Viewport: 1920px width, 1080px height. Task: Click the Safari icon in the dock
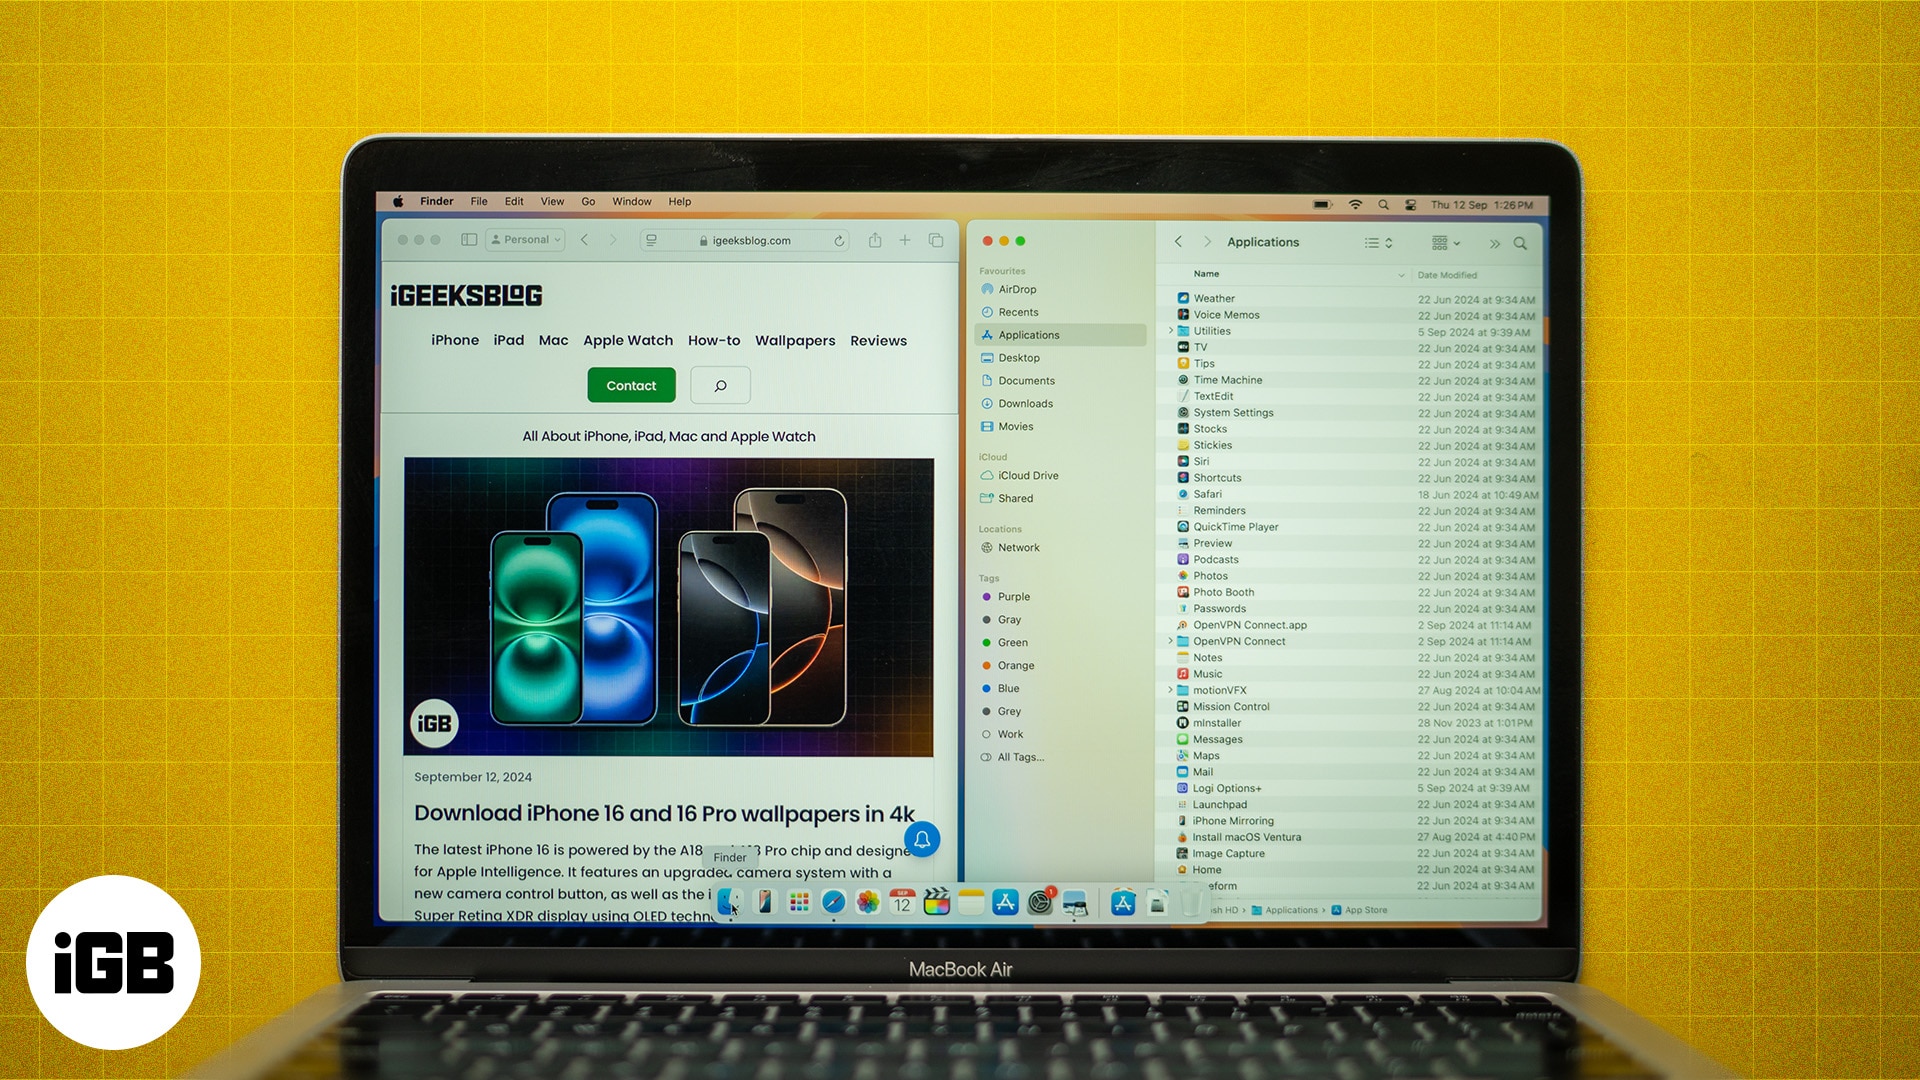(x=832, y=906)
